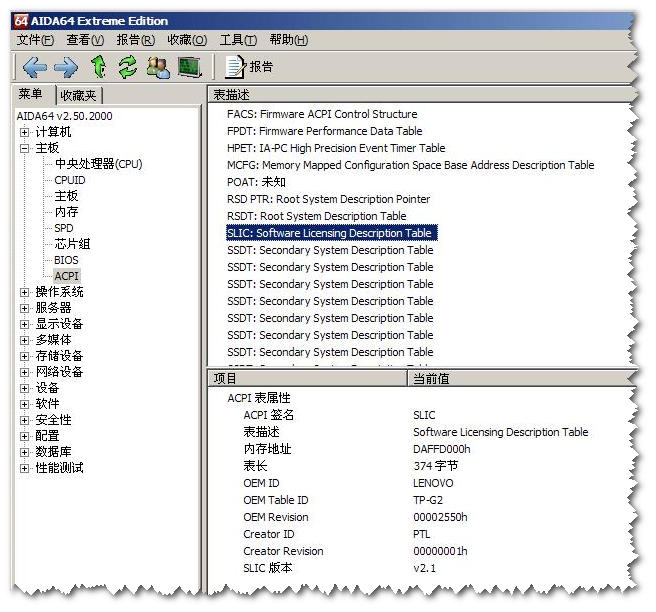Screen dimensions: 656x612
Task: Select the 主板 child item under 主板
Action: (x=66, y=196)
